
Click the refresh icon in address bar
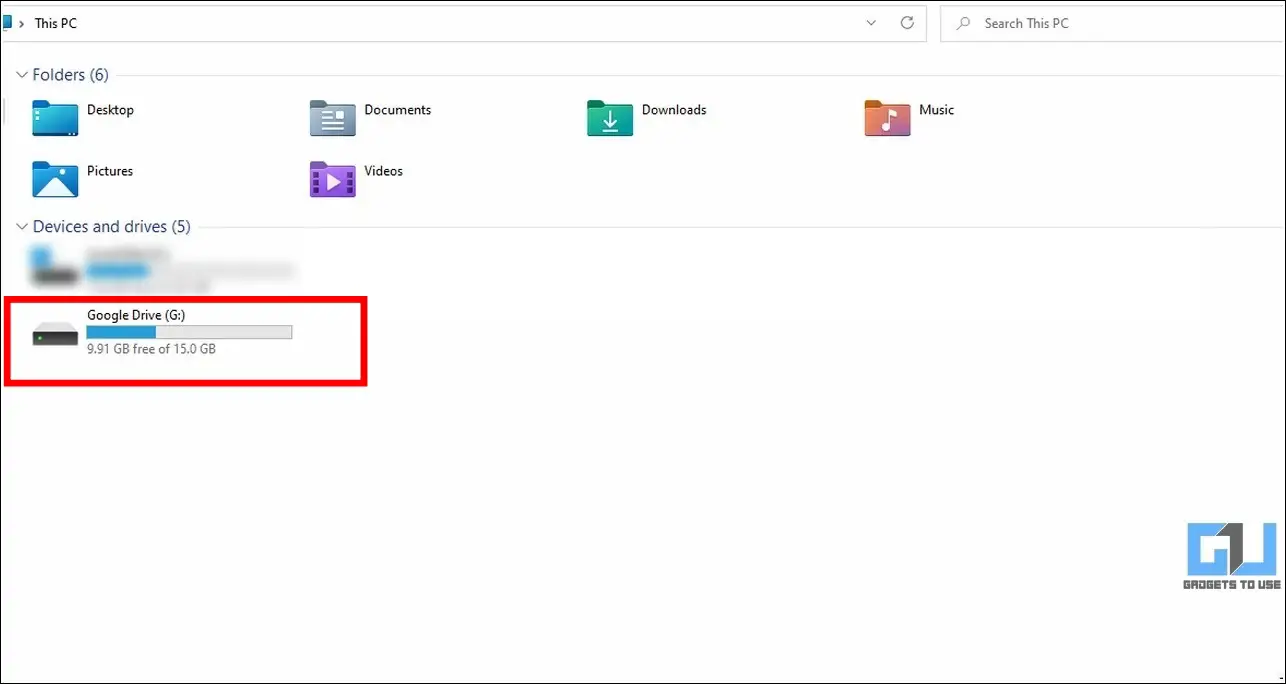[907, 23]
